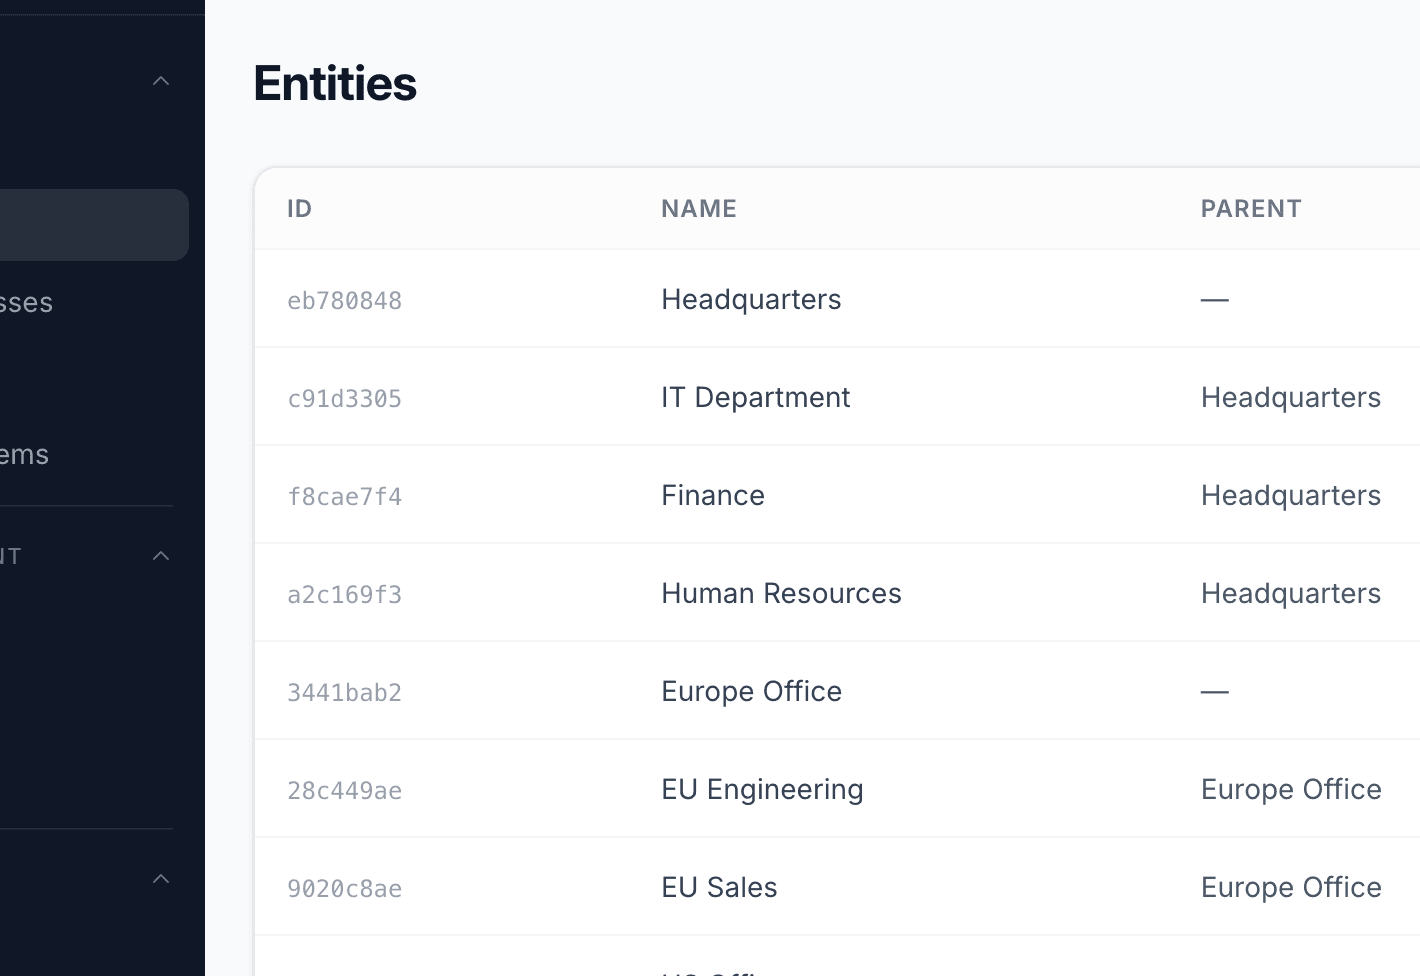The image size is (1420, 976).
Task: Open the IT Department entity
Action: point(755,397)
